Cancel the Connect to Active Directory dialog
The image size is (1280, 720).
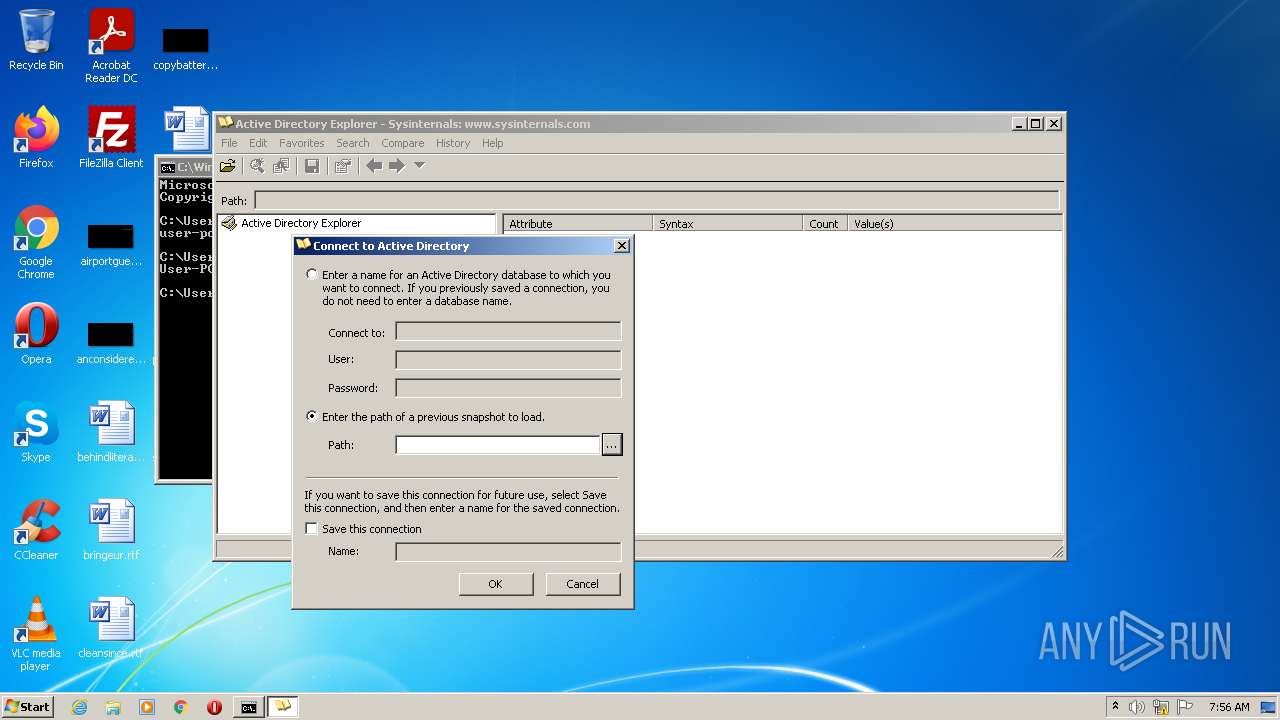coord(583,584)
